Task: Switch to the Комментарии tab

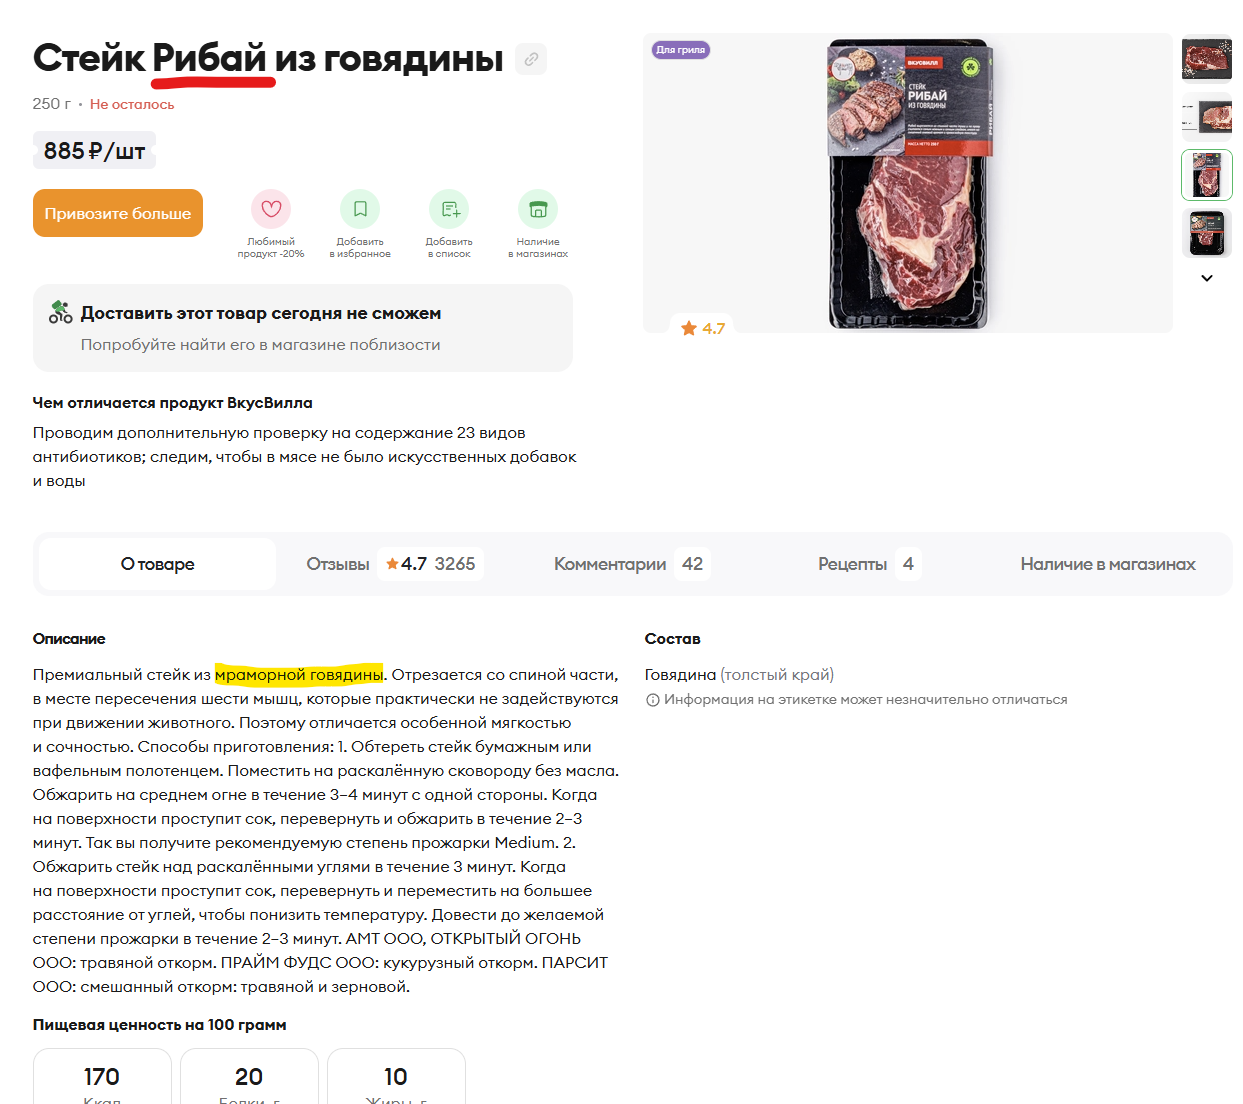Action: pos(630,564)
